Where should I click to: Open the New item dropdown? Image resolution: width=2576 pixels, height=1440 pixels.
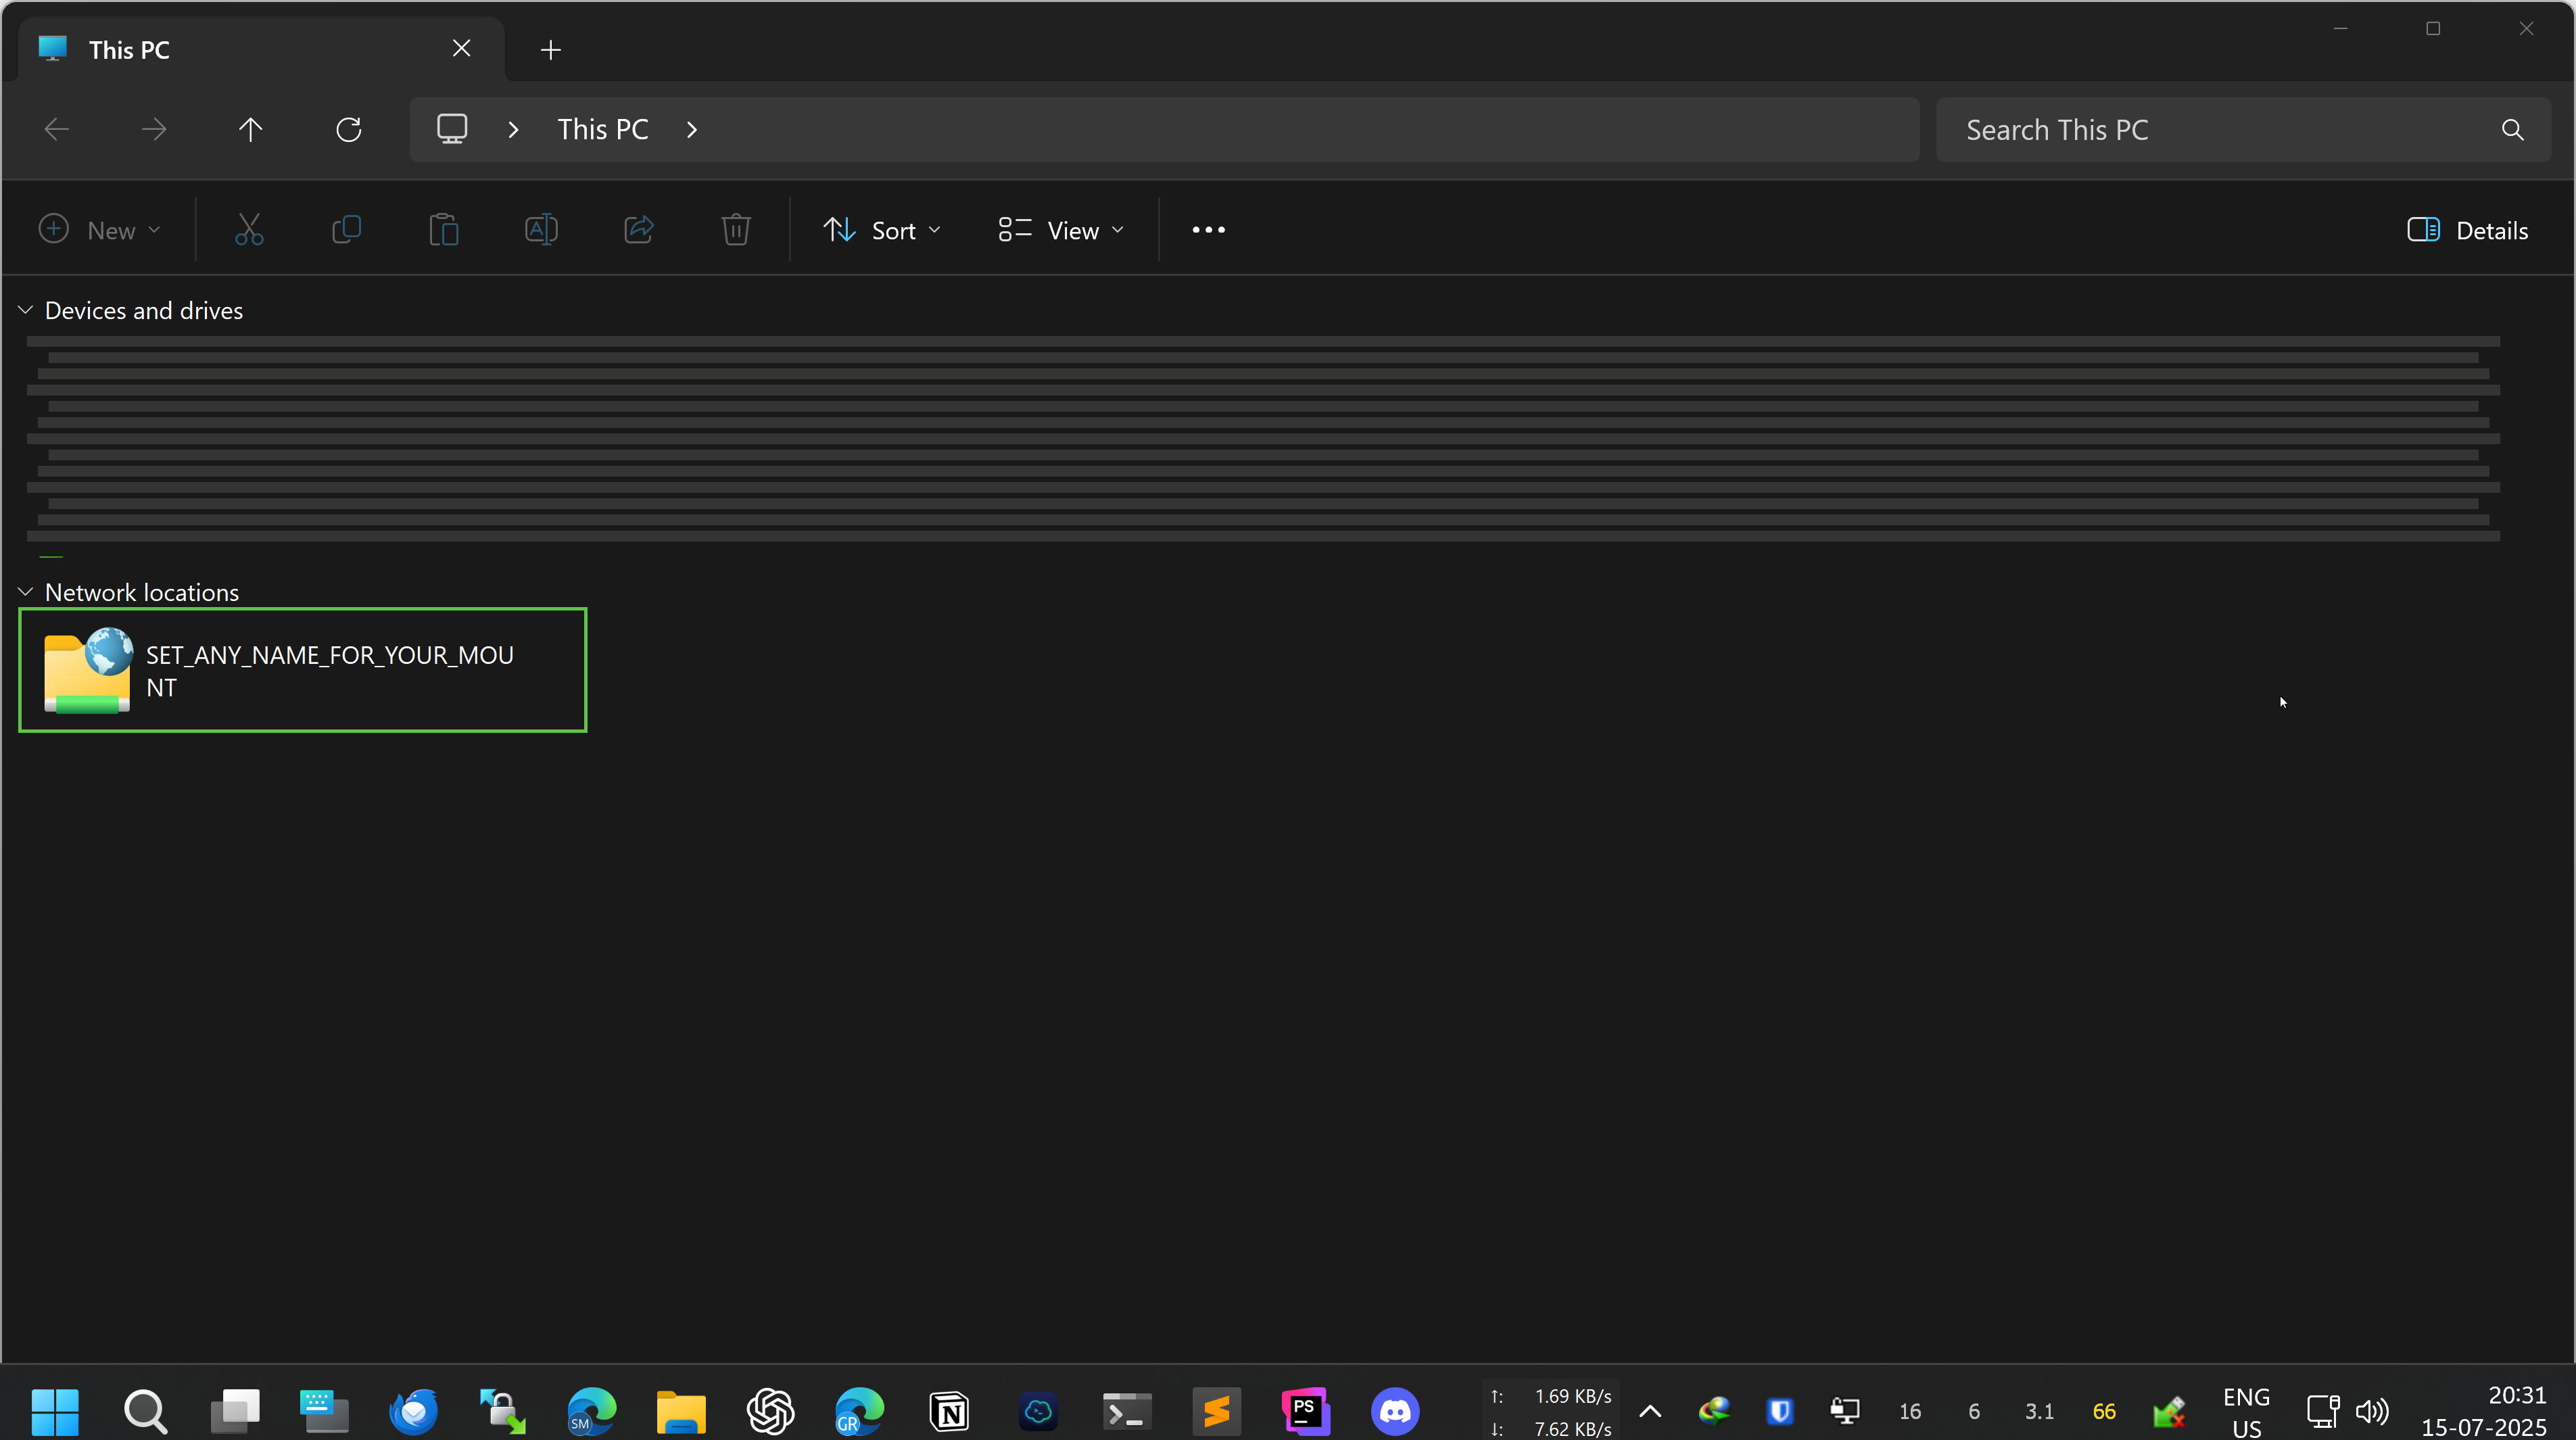(x=99, y=230)
